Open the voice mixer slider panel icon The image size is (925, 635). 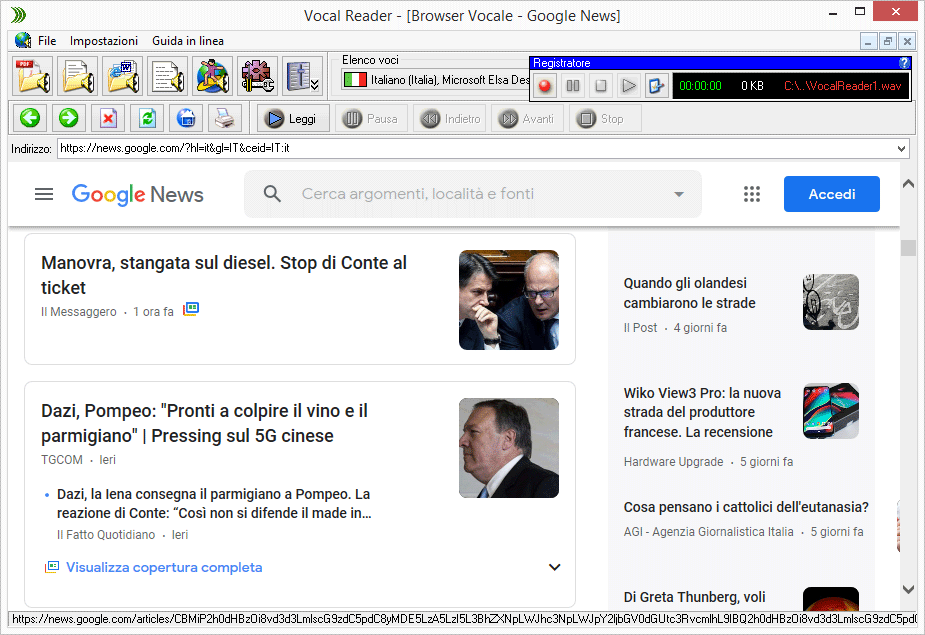302,76
